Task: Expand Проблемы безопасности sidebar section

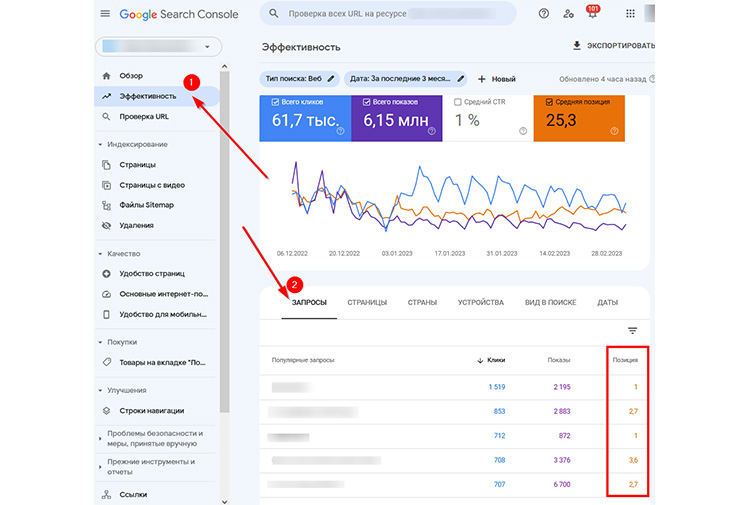Action: click(100, 434)
